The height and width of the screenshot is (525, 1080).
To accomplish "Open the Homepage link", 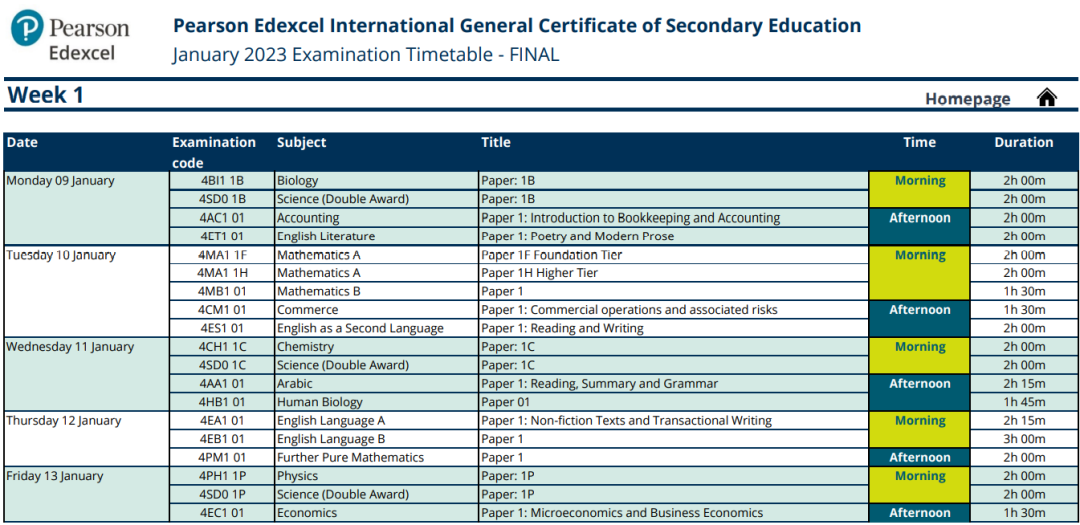I will [967, 98].
